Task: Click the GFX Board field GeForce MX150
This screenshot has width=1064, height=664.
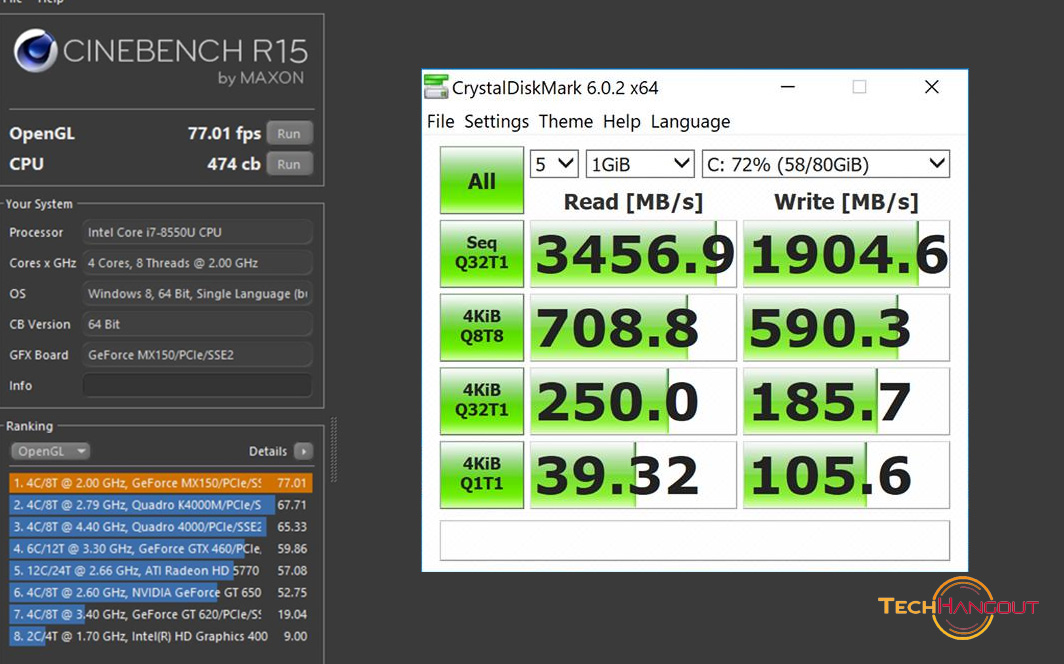Action: pos(197,355)
